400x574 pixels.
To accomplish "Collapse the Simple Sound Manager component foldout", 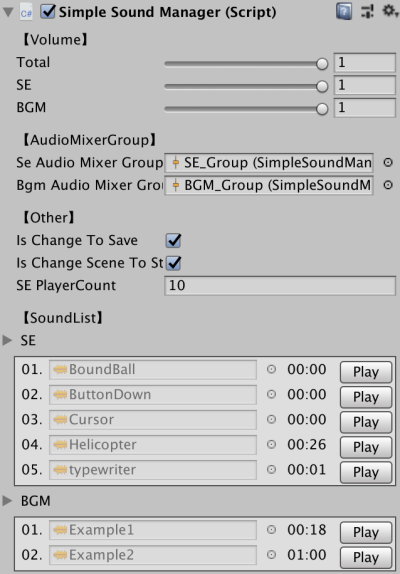I will click(8, 12).
